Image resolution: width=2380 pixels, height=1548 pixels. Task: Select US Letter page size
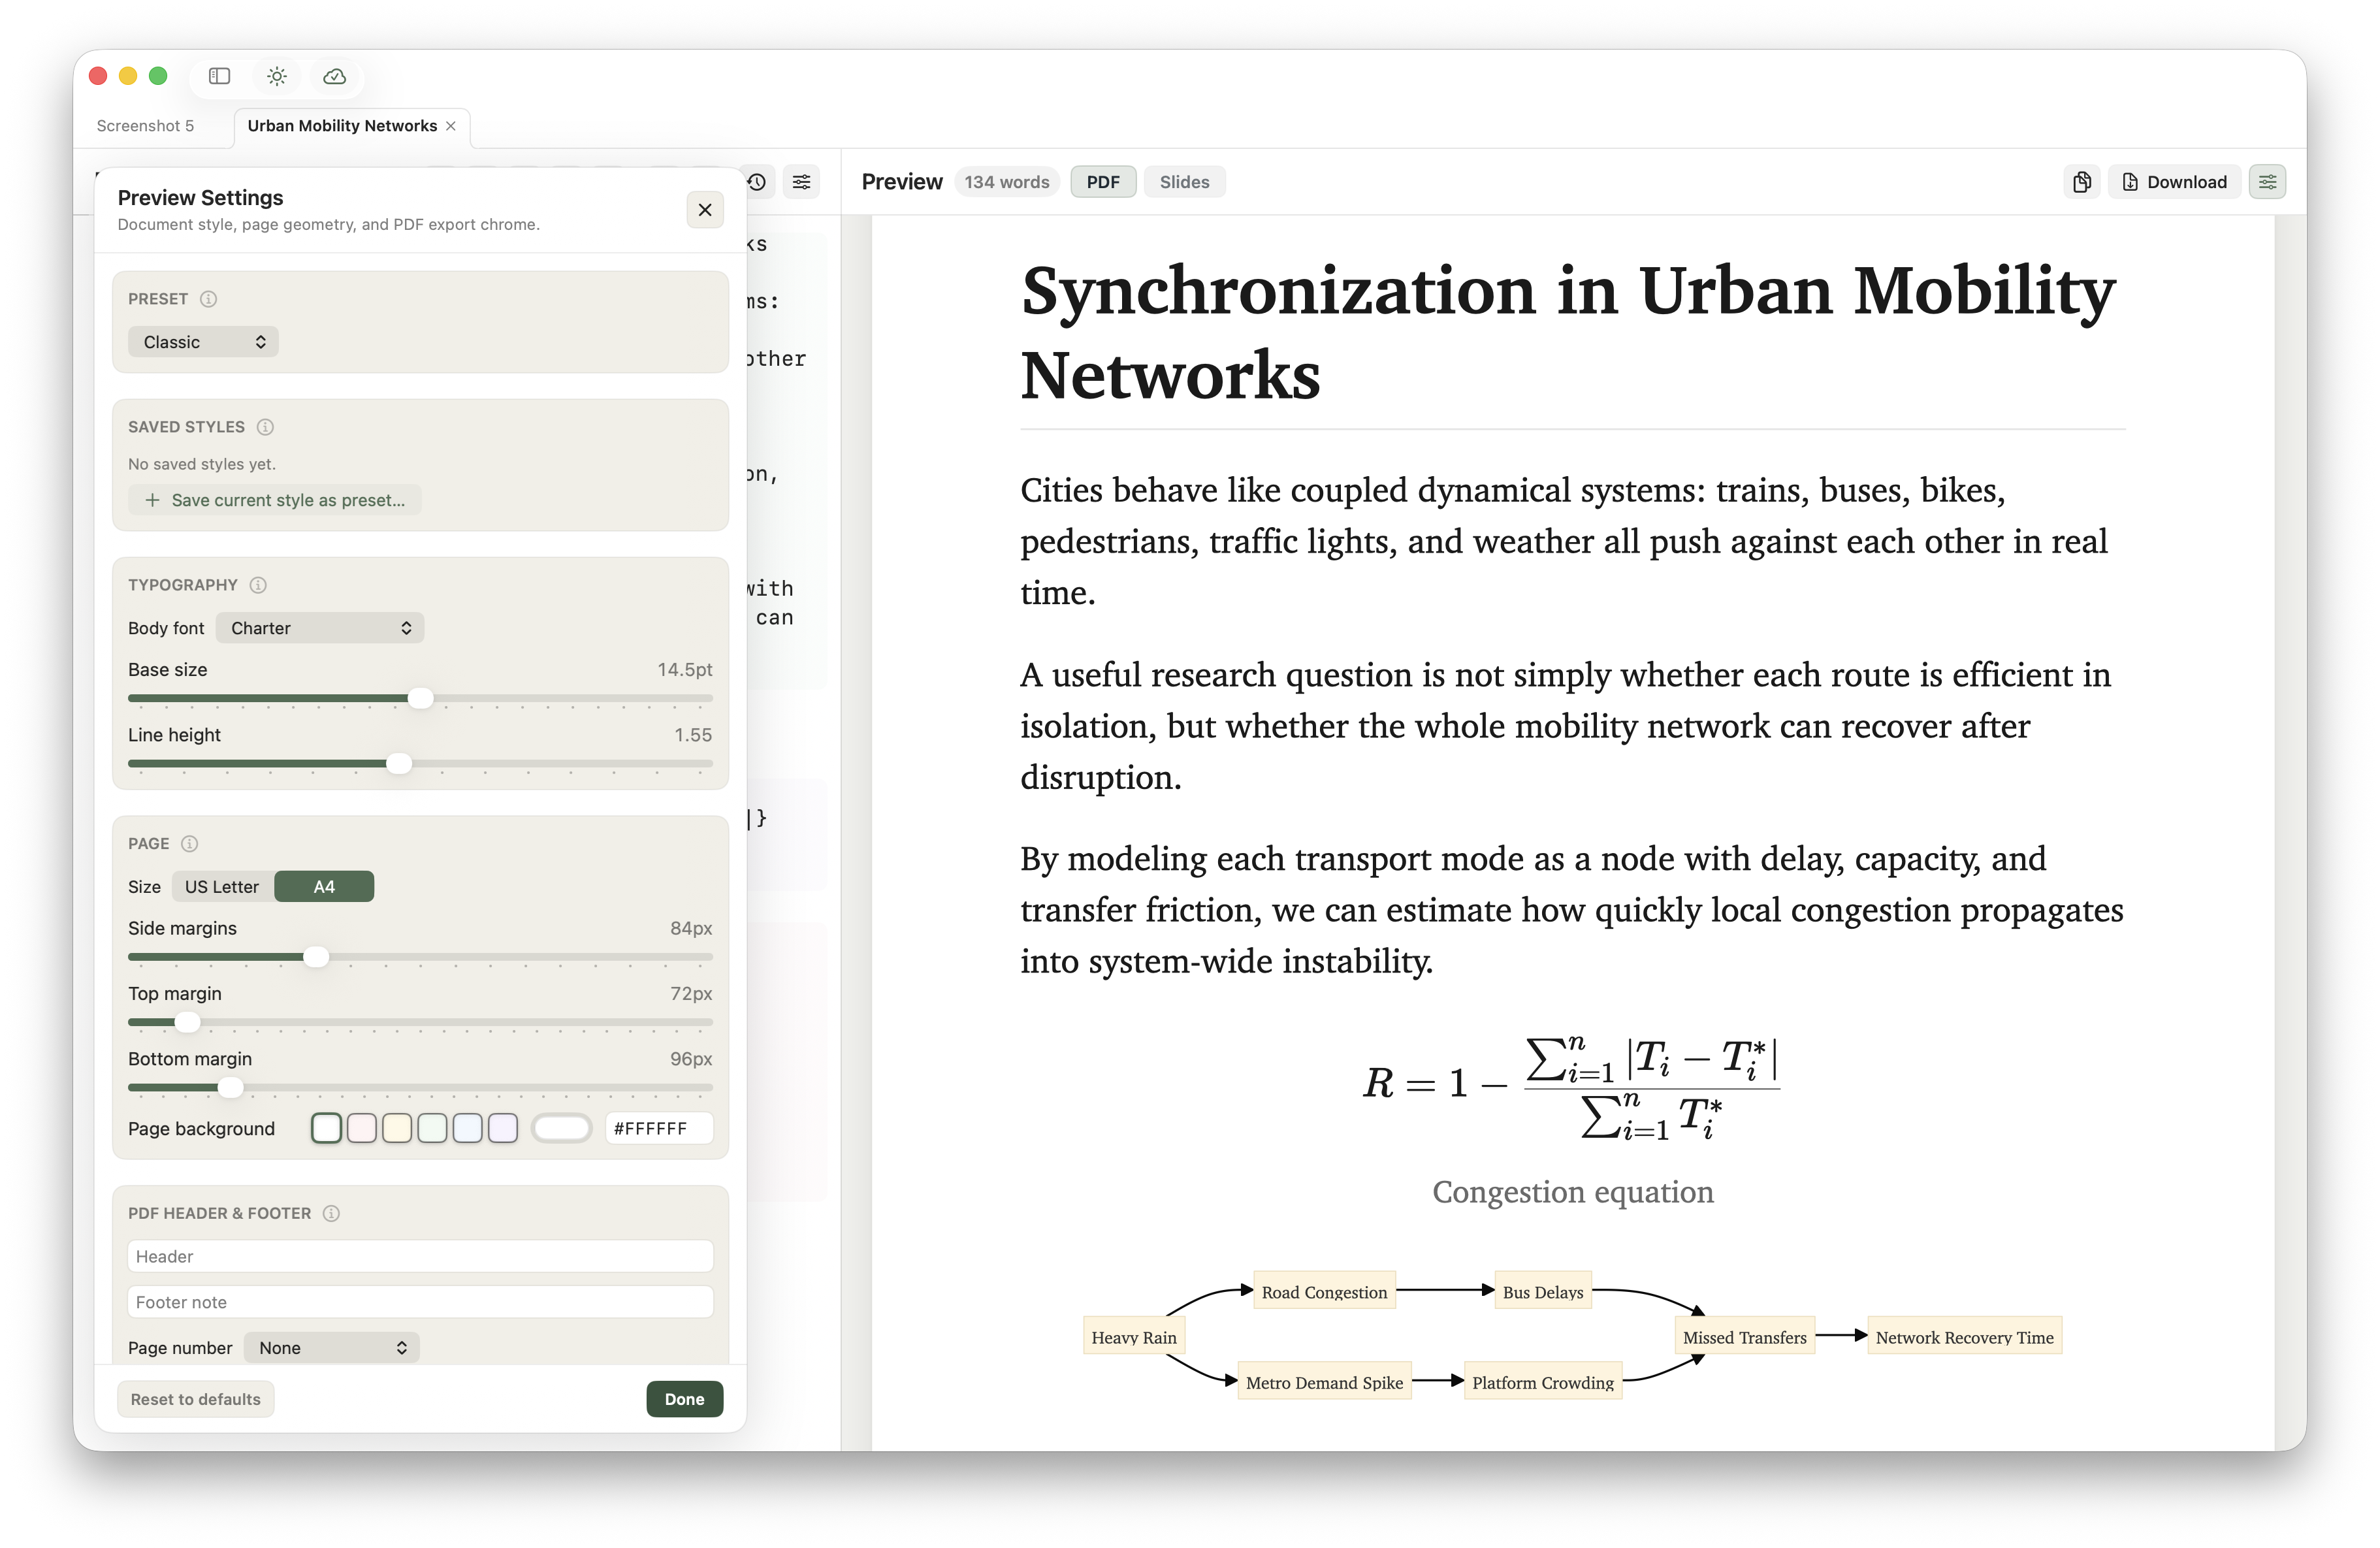pos(222,887)
